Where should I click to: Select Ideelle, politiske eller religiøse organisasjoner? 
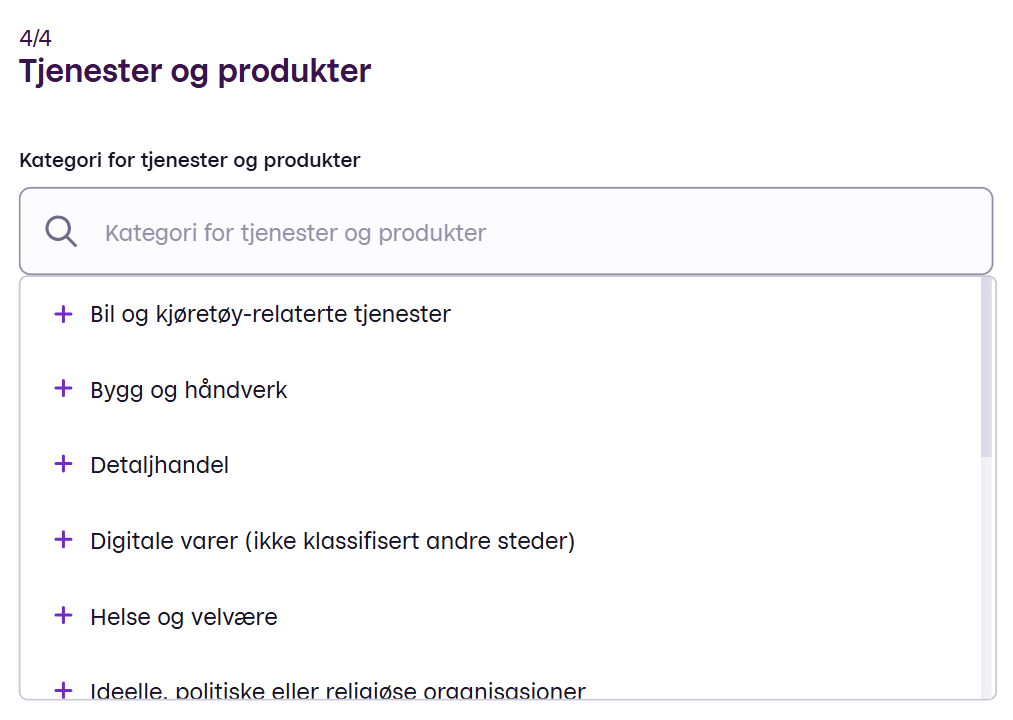click(x=337, y=691)
